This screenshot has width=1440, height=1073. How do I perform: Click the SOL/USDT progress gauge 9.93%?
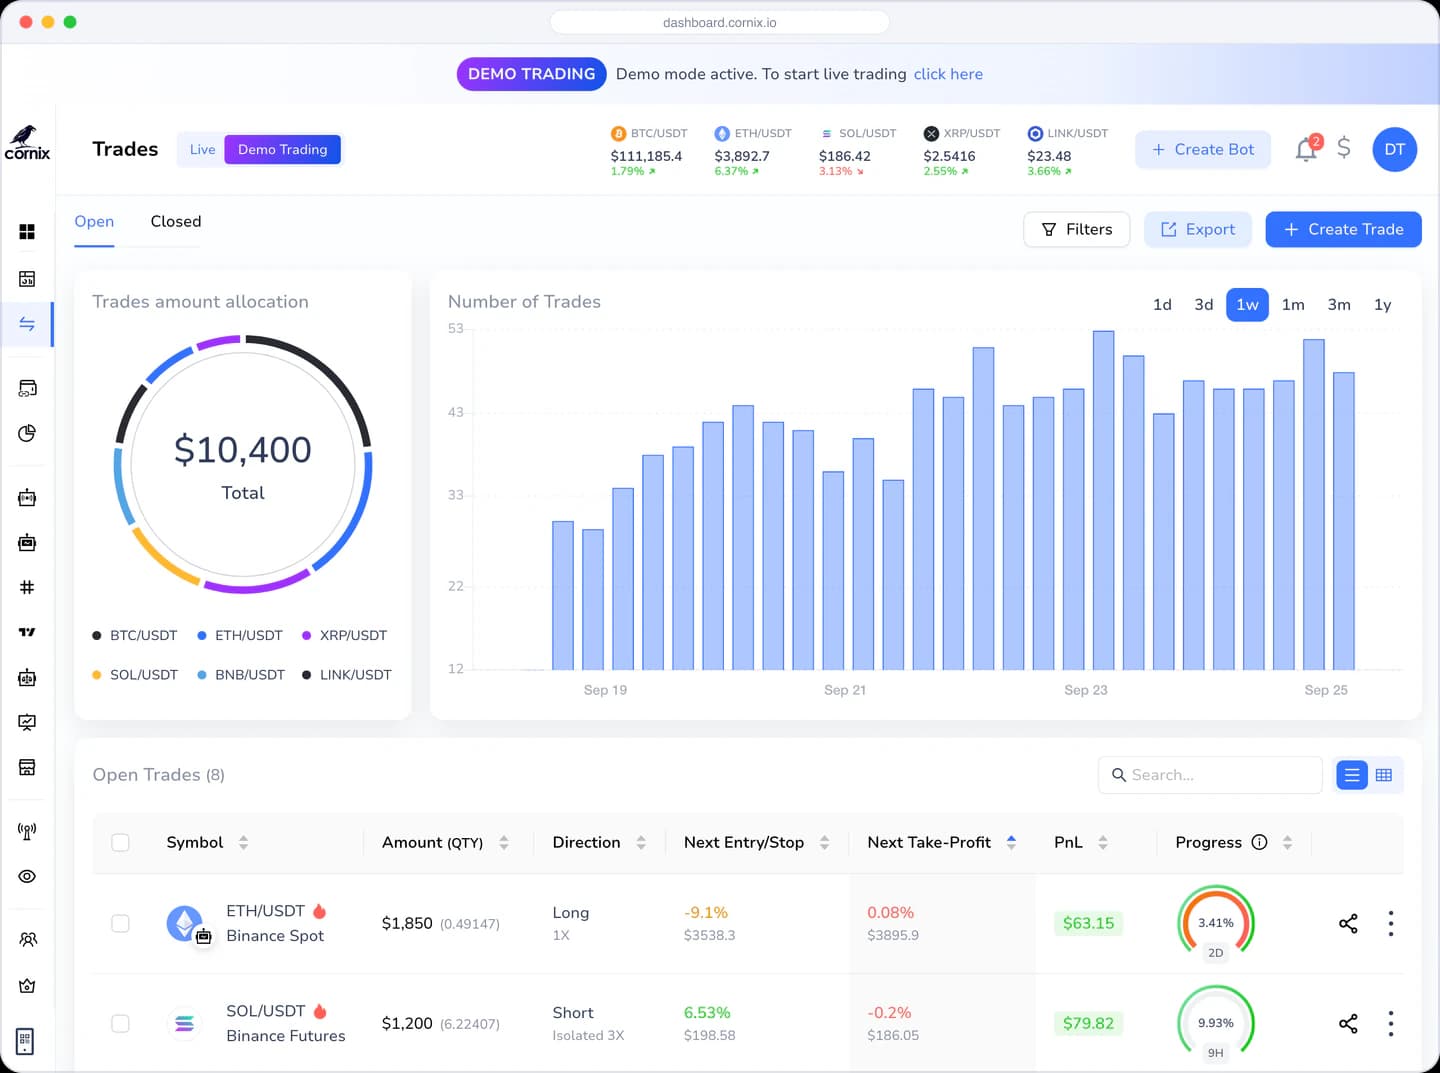tap(1216, 1023)
